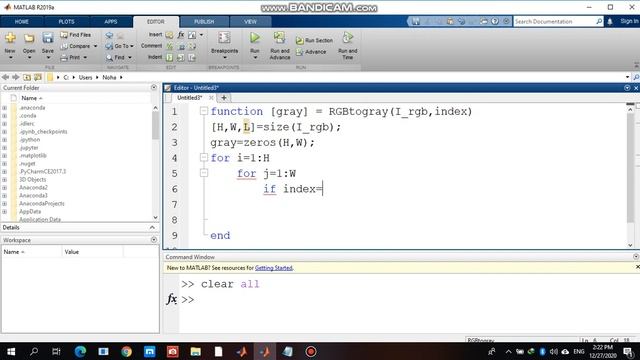Image resolution: width=640 pixels, height=360 pixels.
Task: Click the address bar back arrow
Action: 5,77
